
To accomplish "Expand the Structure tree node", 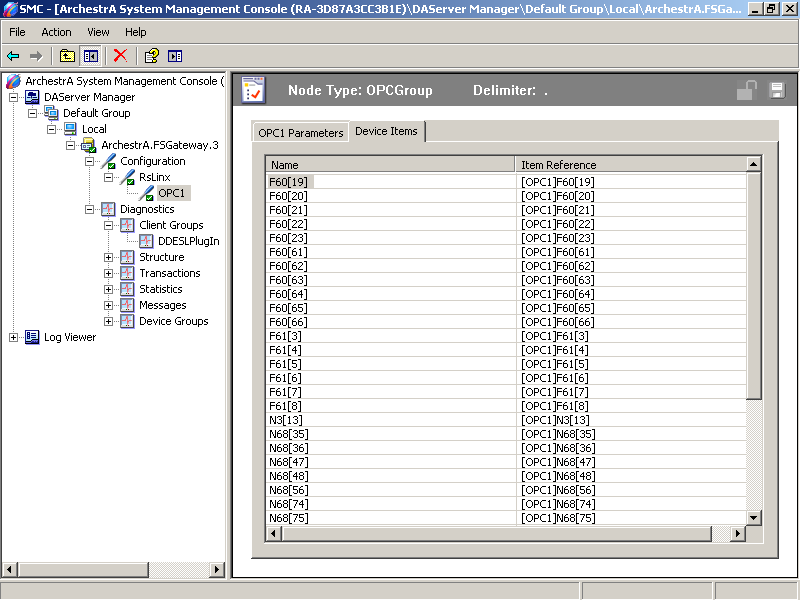I will 109,257.
